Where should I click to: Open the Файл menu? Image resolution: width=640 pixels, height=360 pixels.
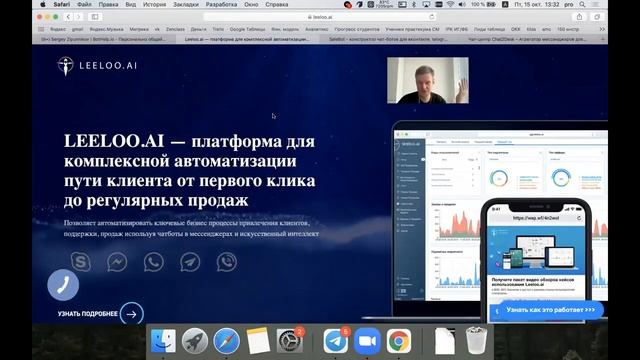click(x=84, y=4)
